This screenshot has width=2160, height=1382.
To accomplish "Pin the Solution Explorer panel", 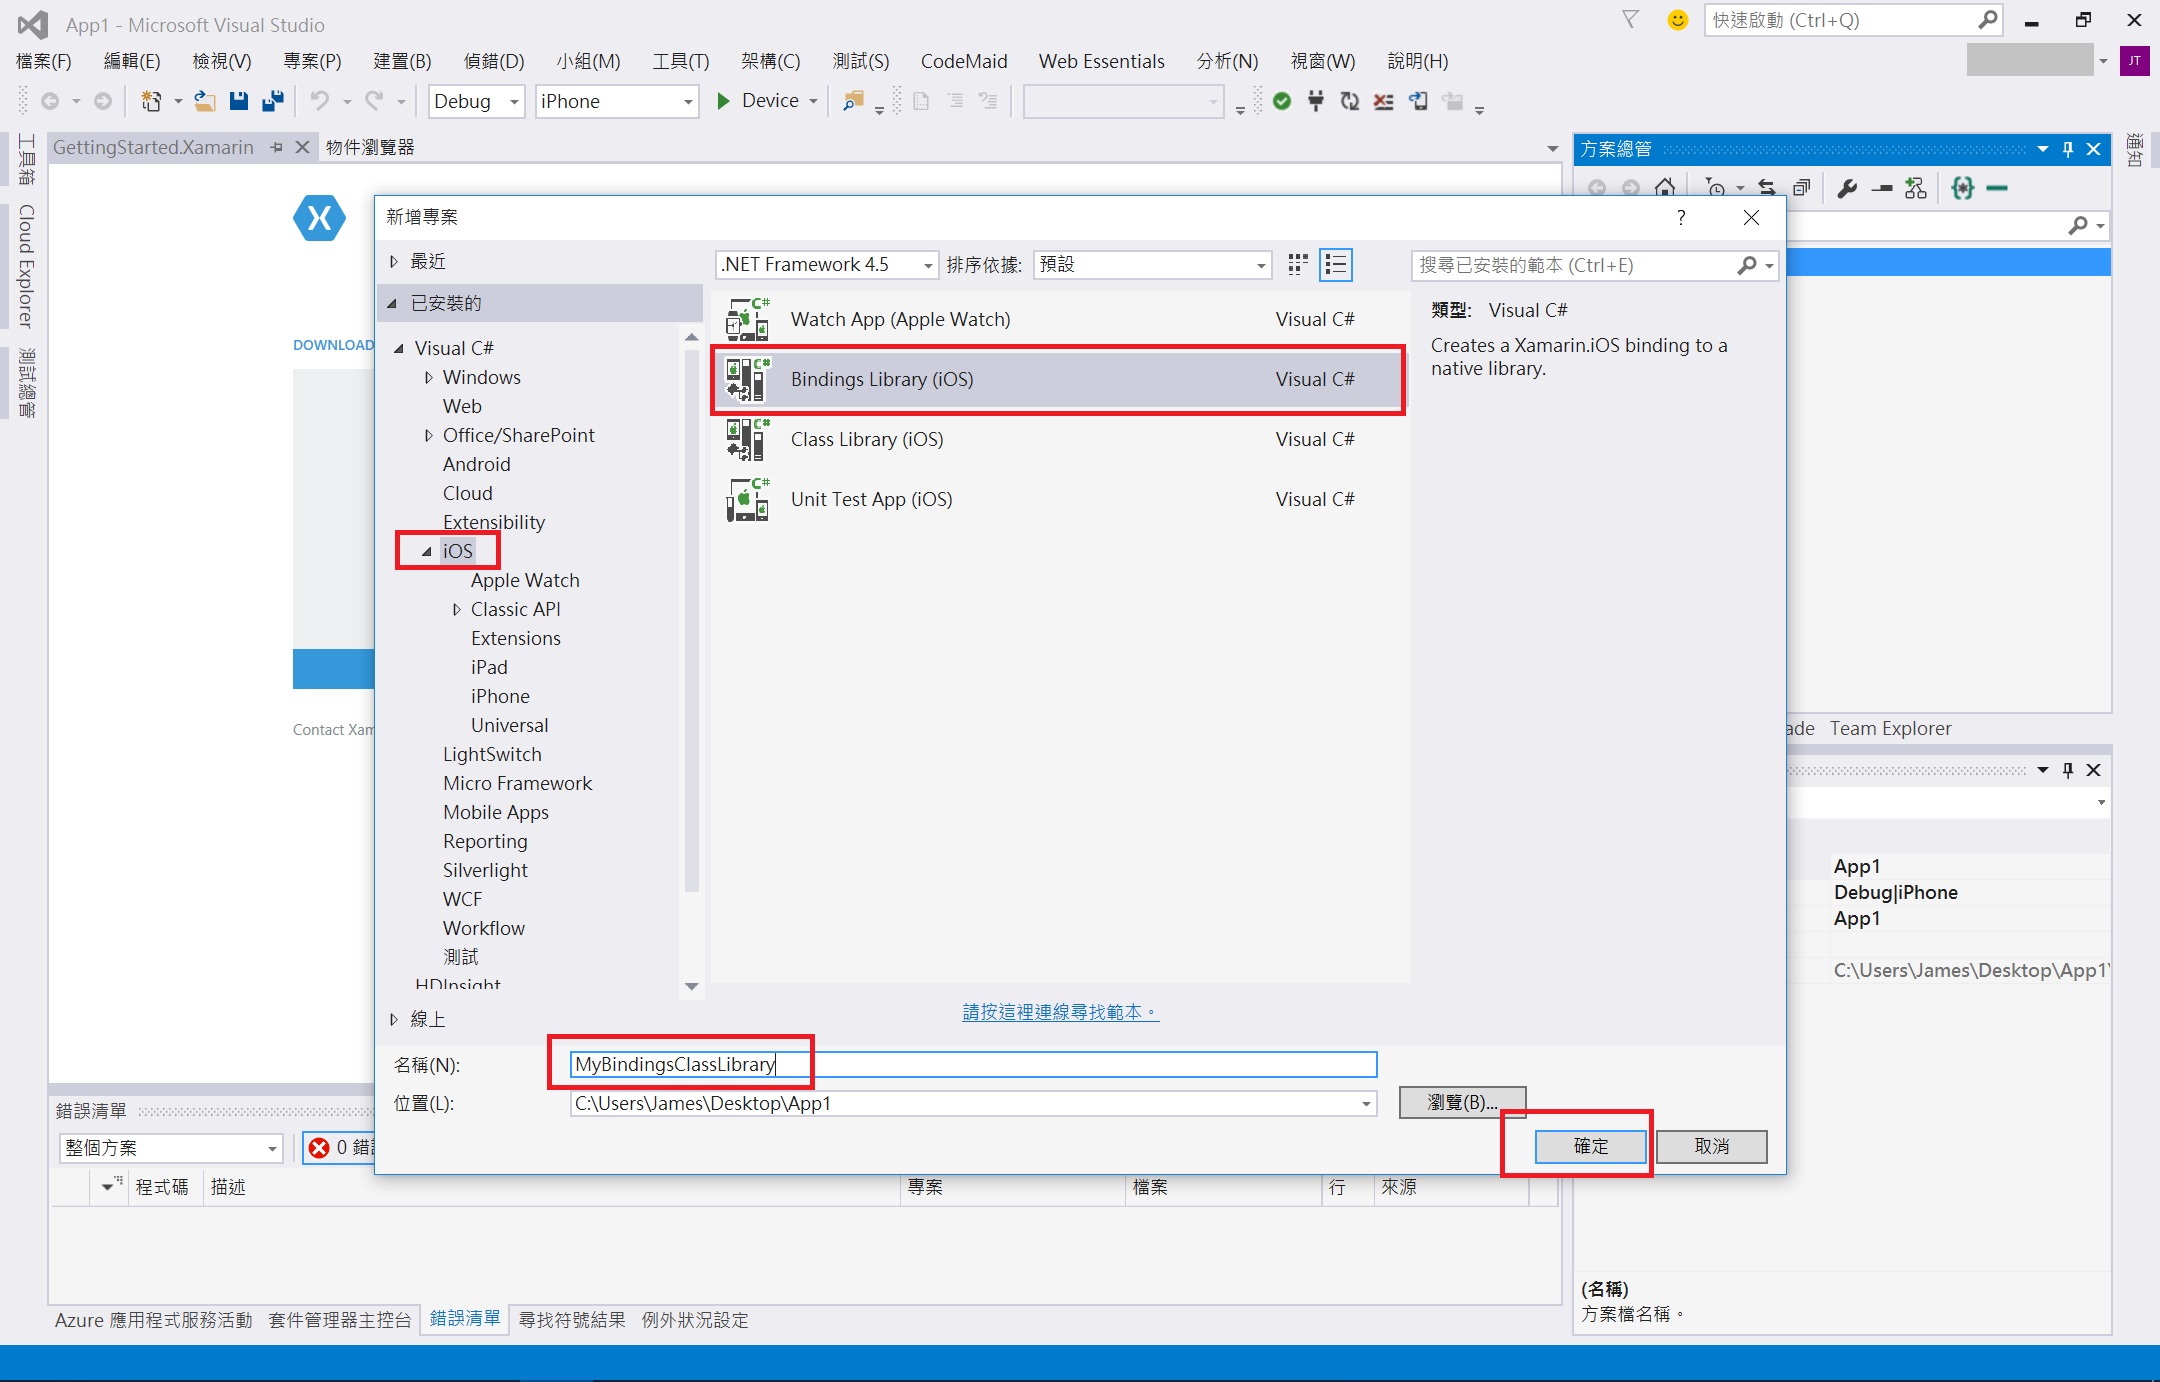I will pyautogui.click(x=2068, y=149).
